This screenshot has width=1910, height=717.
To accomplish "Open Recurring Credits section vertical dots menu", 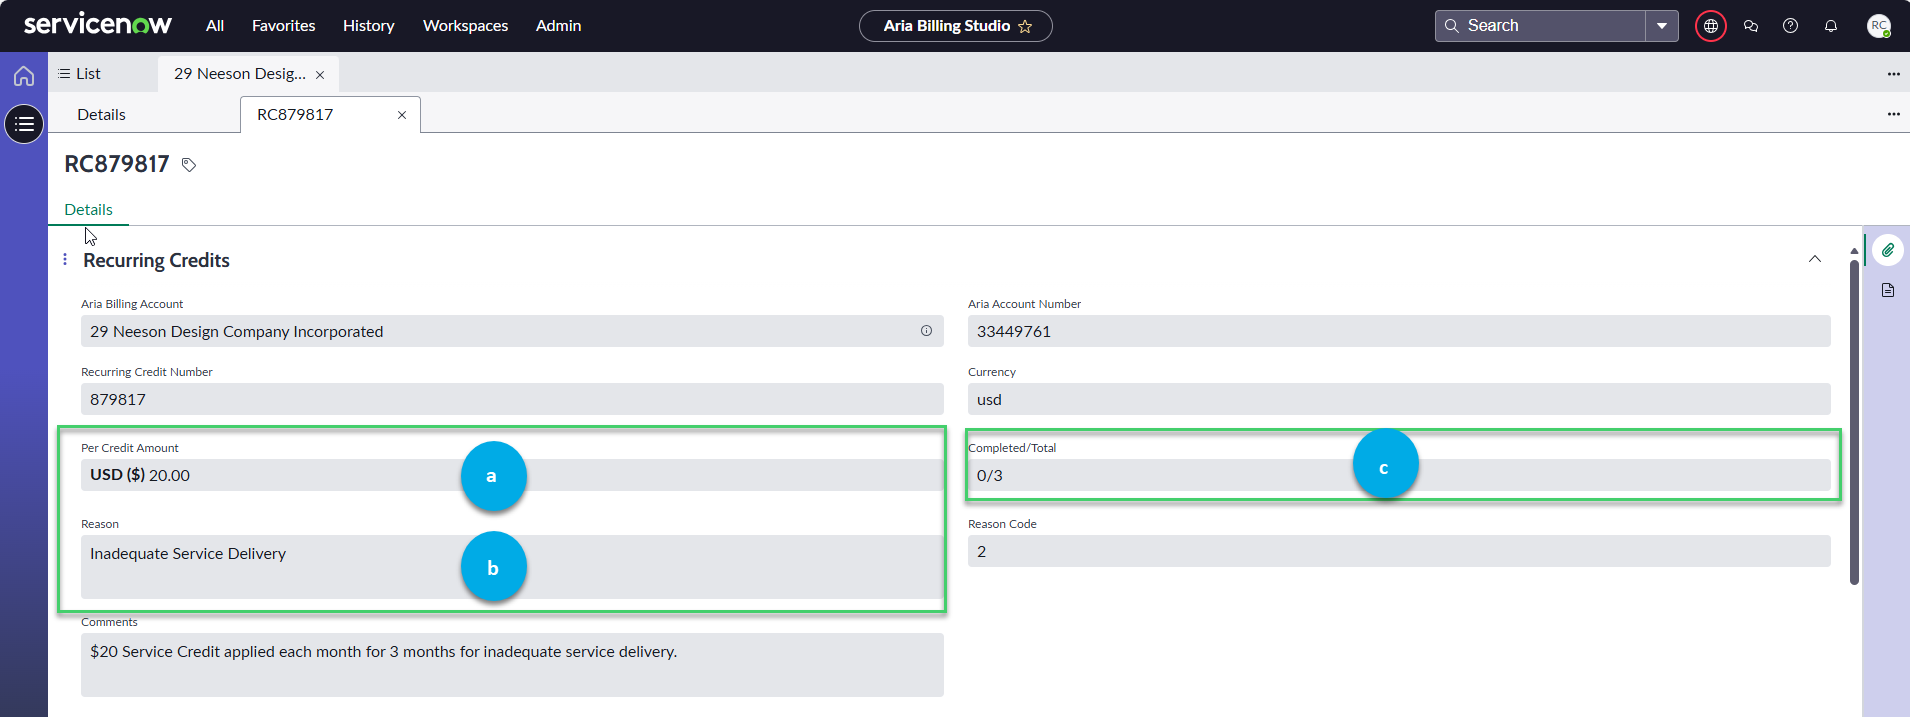I will [65, 259].
